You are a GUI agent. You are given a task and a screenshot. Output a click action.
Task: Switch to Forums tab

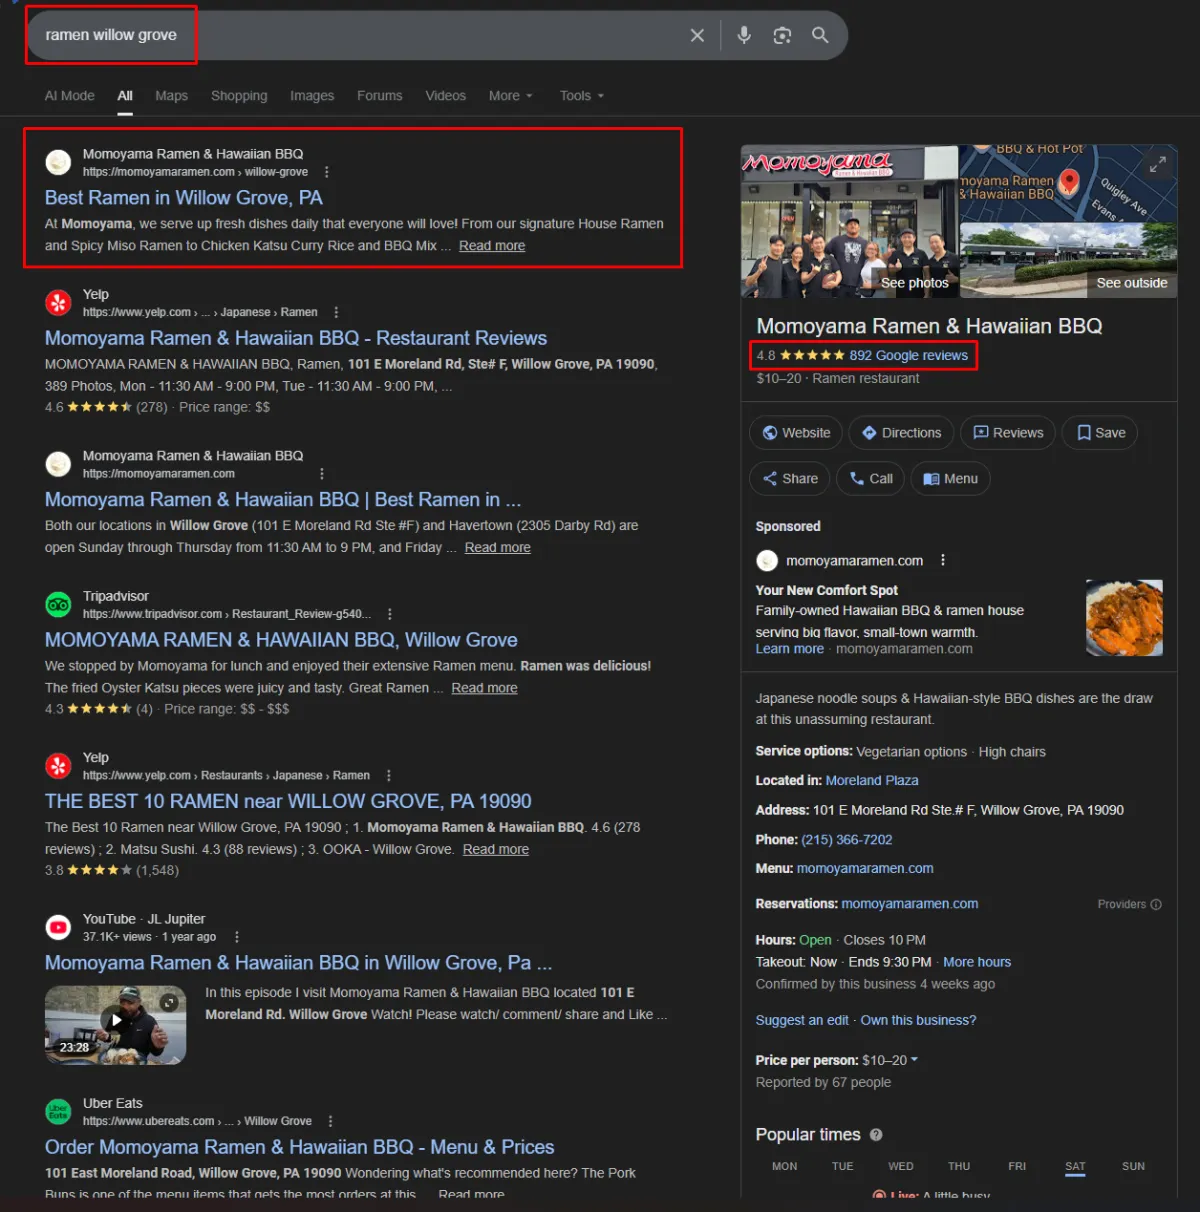click(380, 96)
